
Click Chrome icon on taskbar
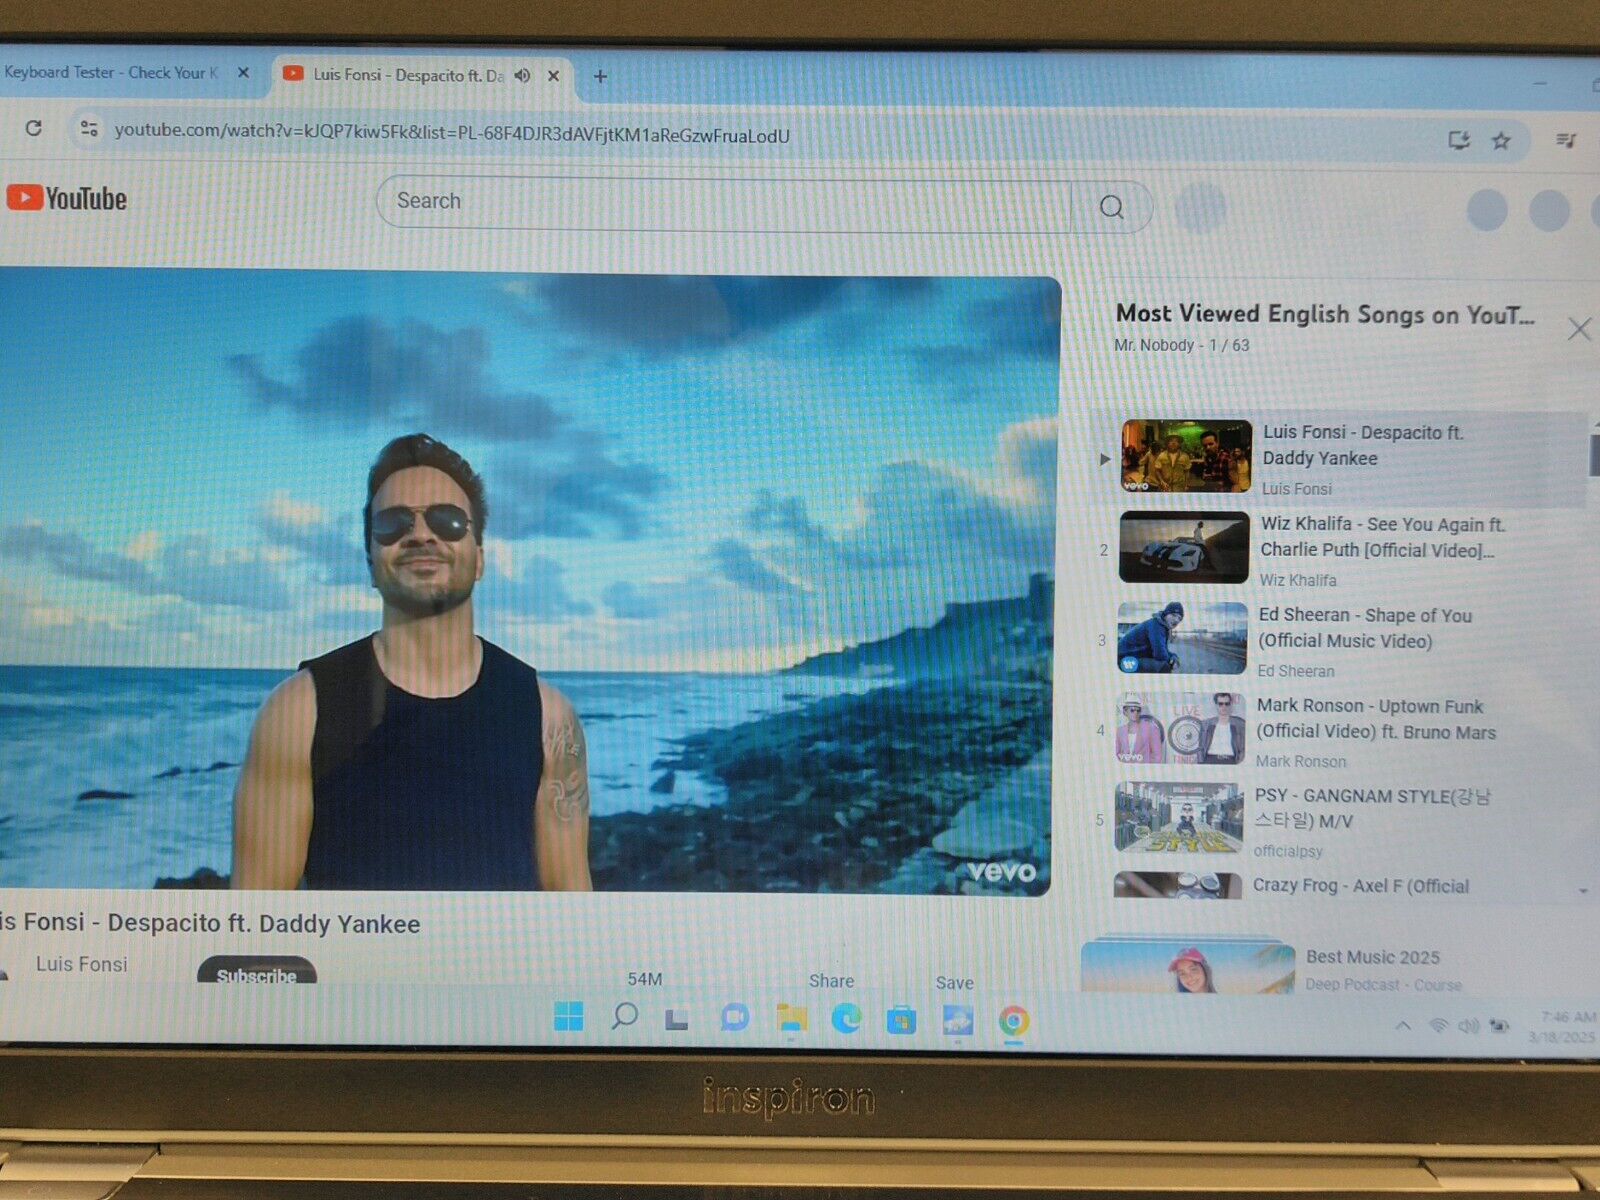tap(1013, 1021)
